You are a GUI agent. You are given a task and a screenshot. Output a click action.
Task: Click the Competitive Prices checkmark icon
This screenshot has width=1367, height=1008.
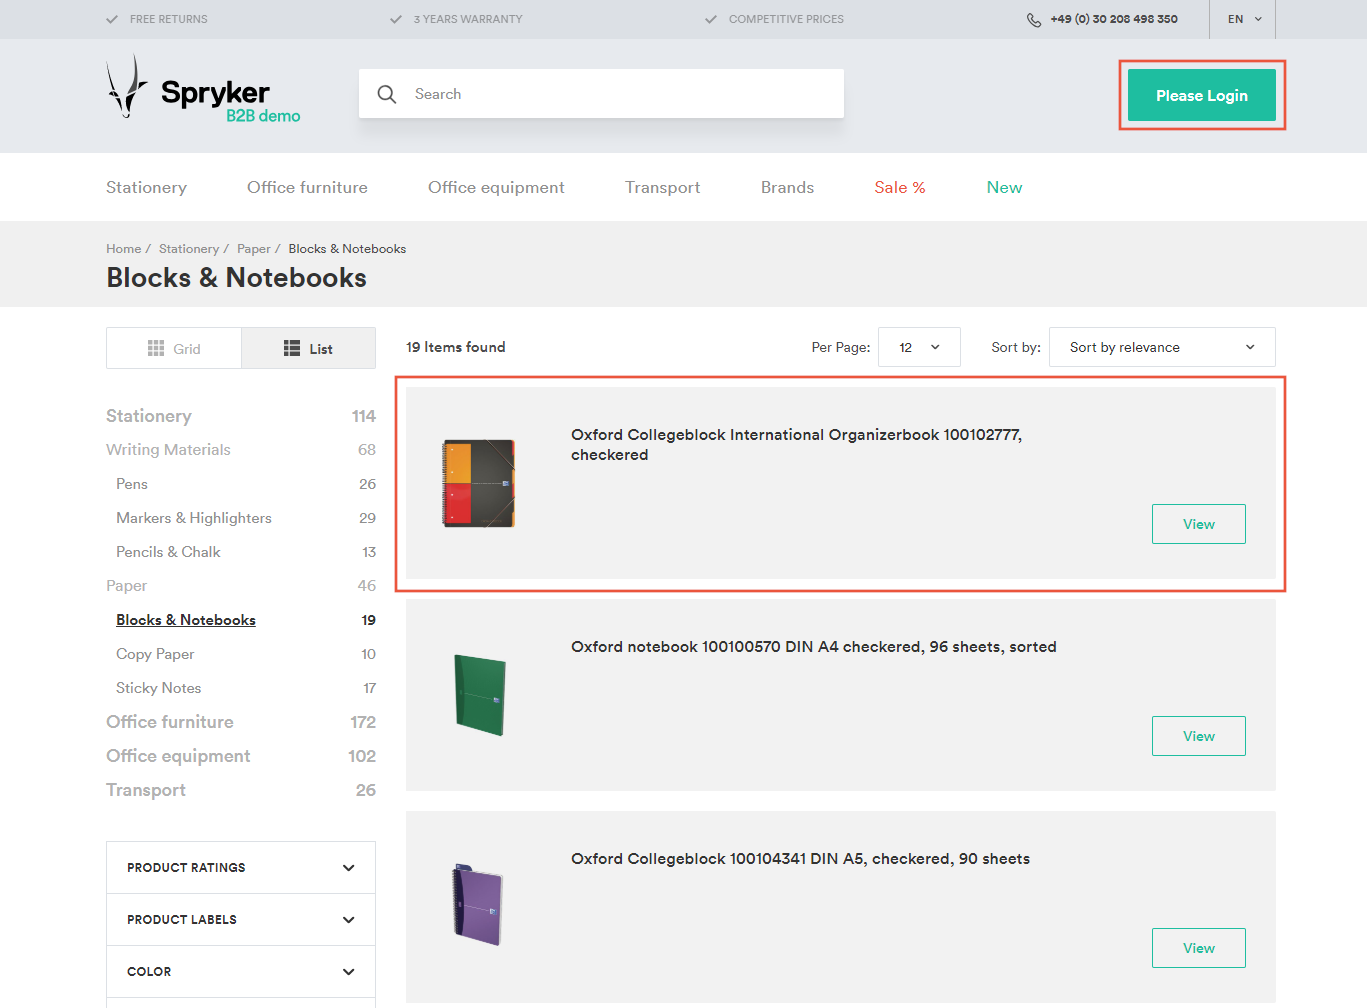point(711,19)
